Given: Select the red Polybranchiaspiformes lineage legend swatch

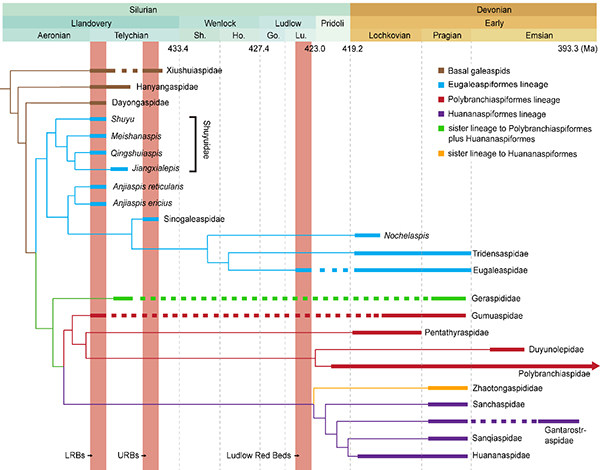Looking at the screenshot, I should click(443, 99).
